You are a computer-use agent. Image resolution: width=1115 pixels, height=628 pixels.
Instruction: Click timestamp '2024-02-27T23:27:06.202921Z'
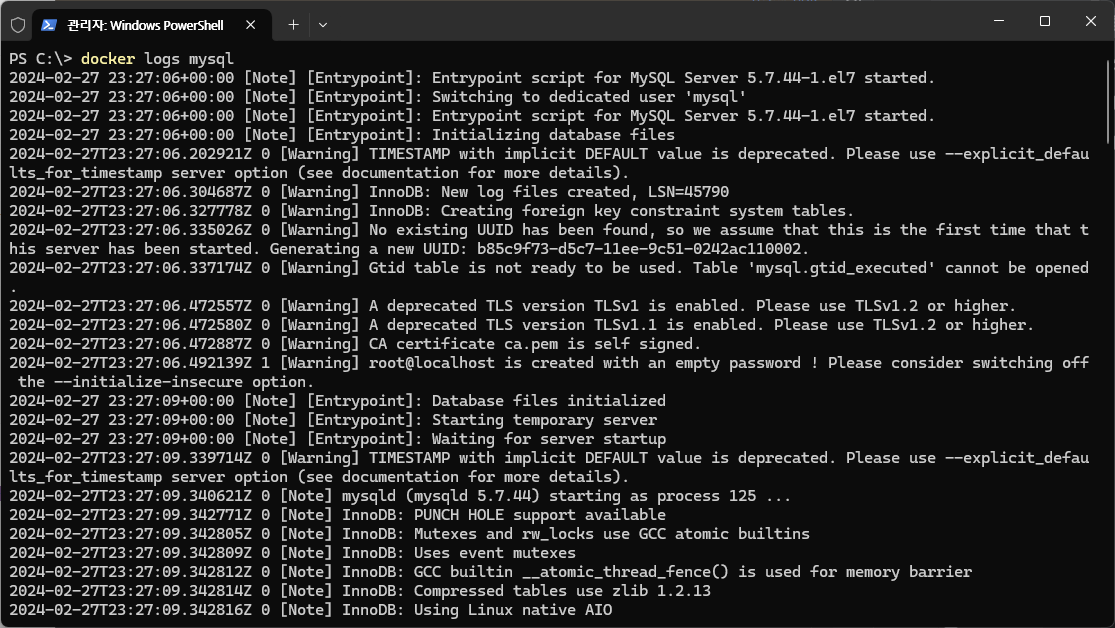[x=130, y=154]
